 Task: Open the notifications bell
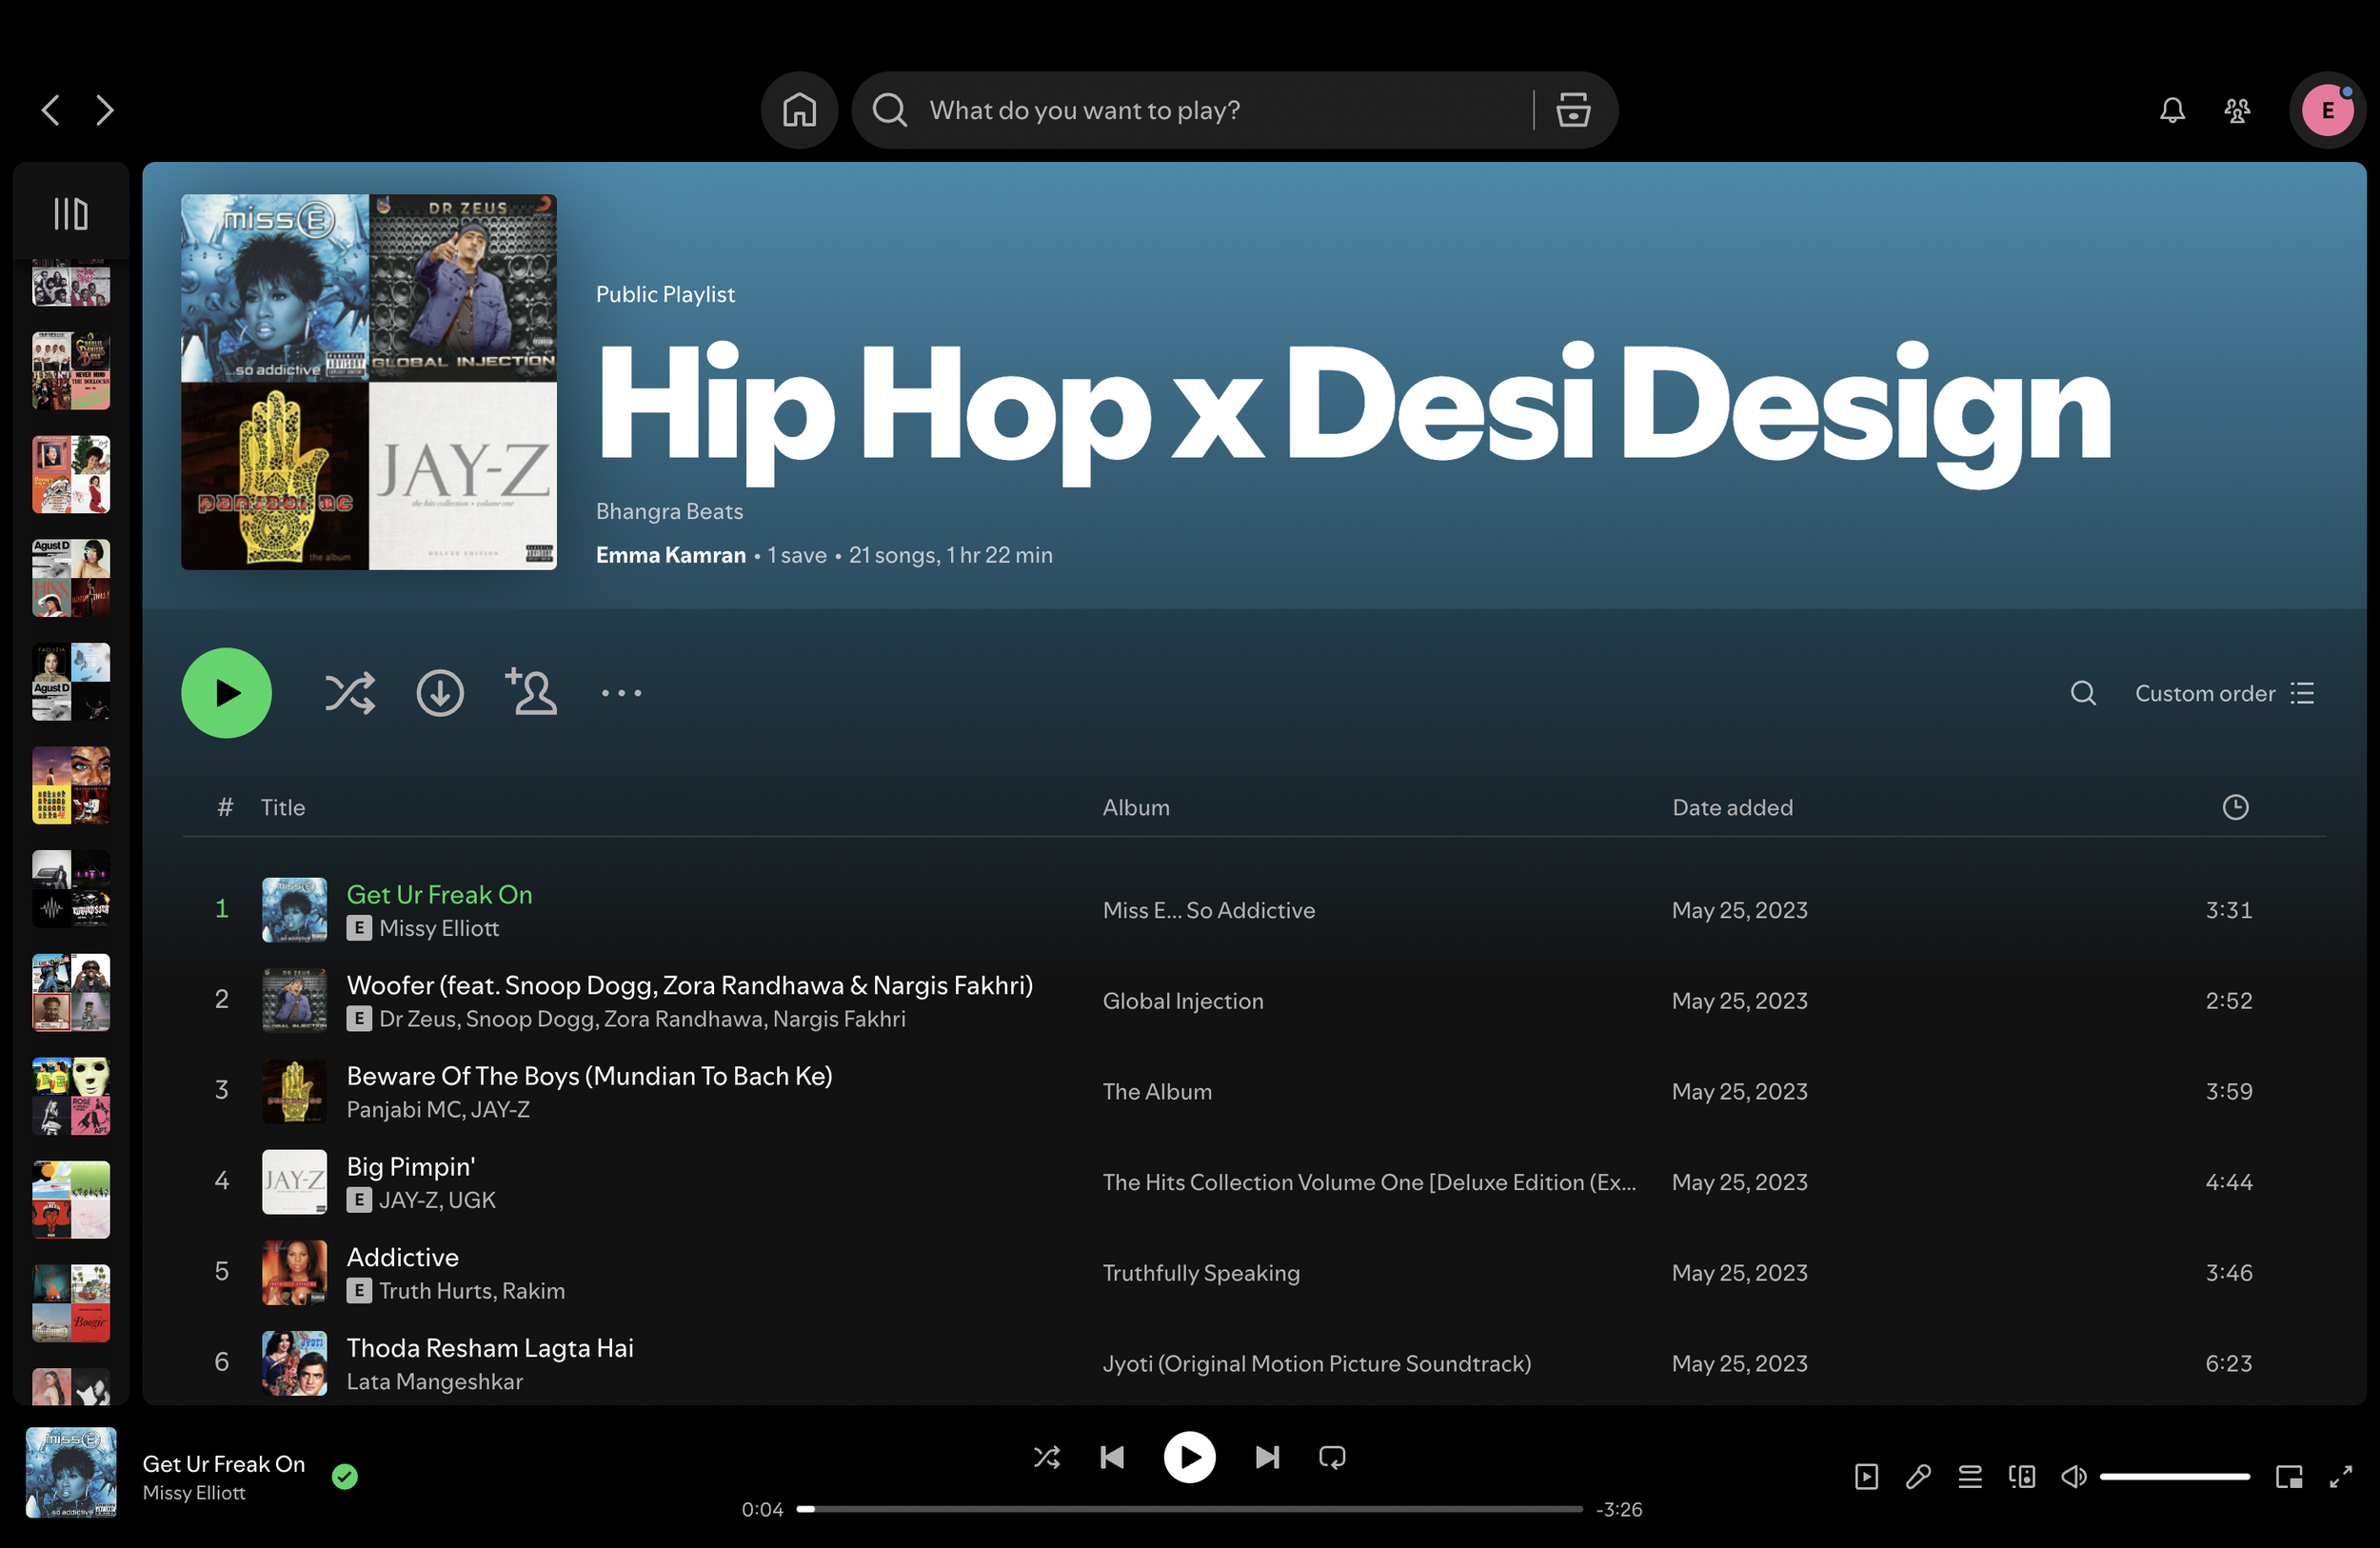tap(2172, 110)
